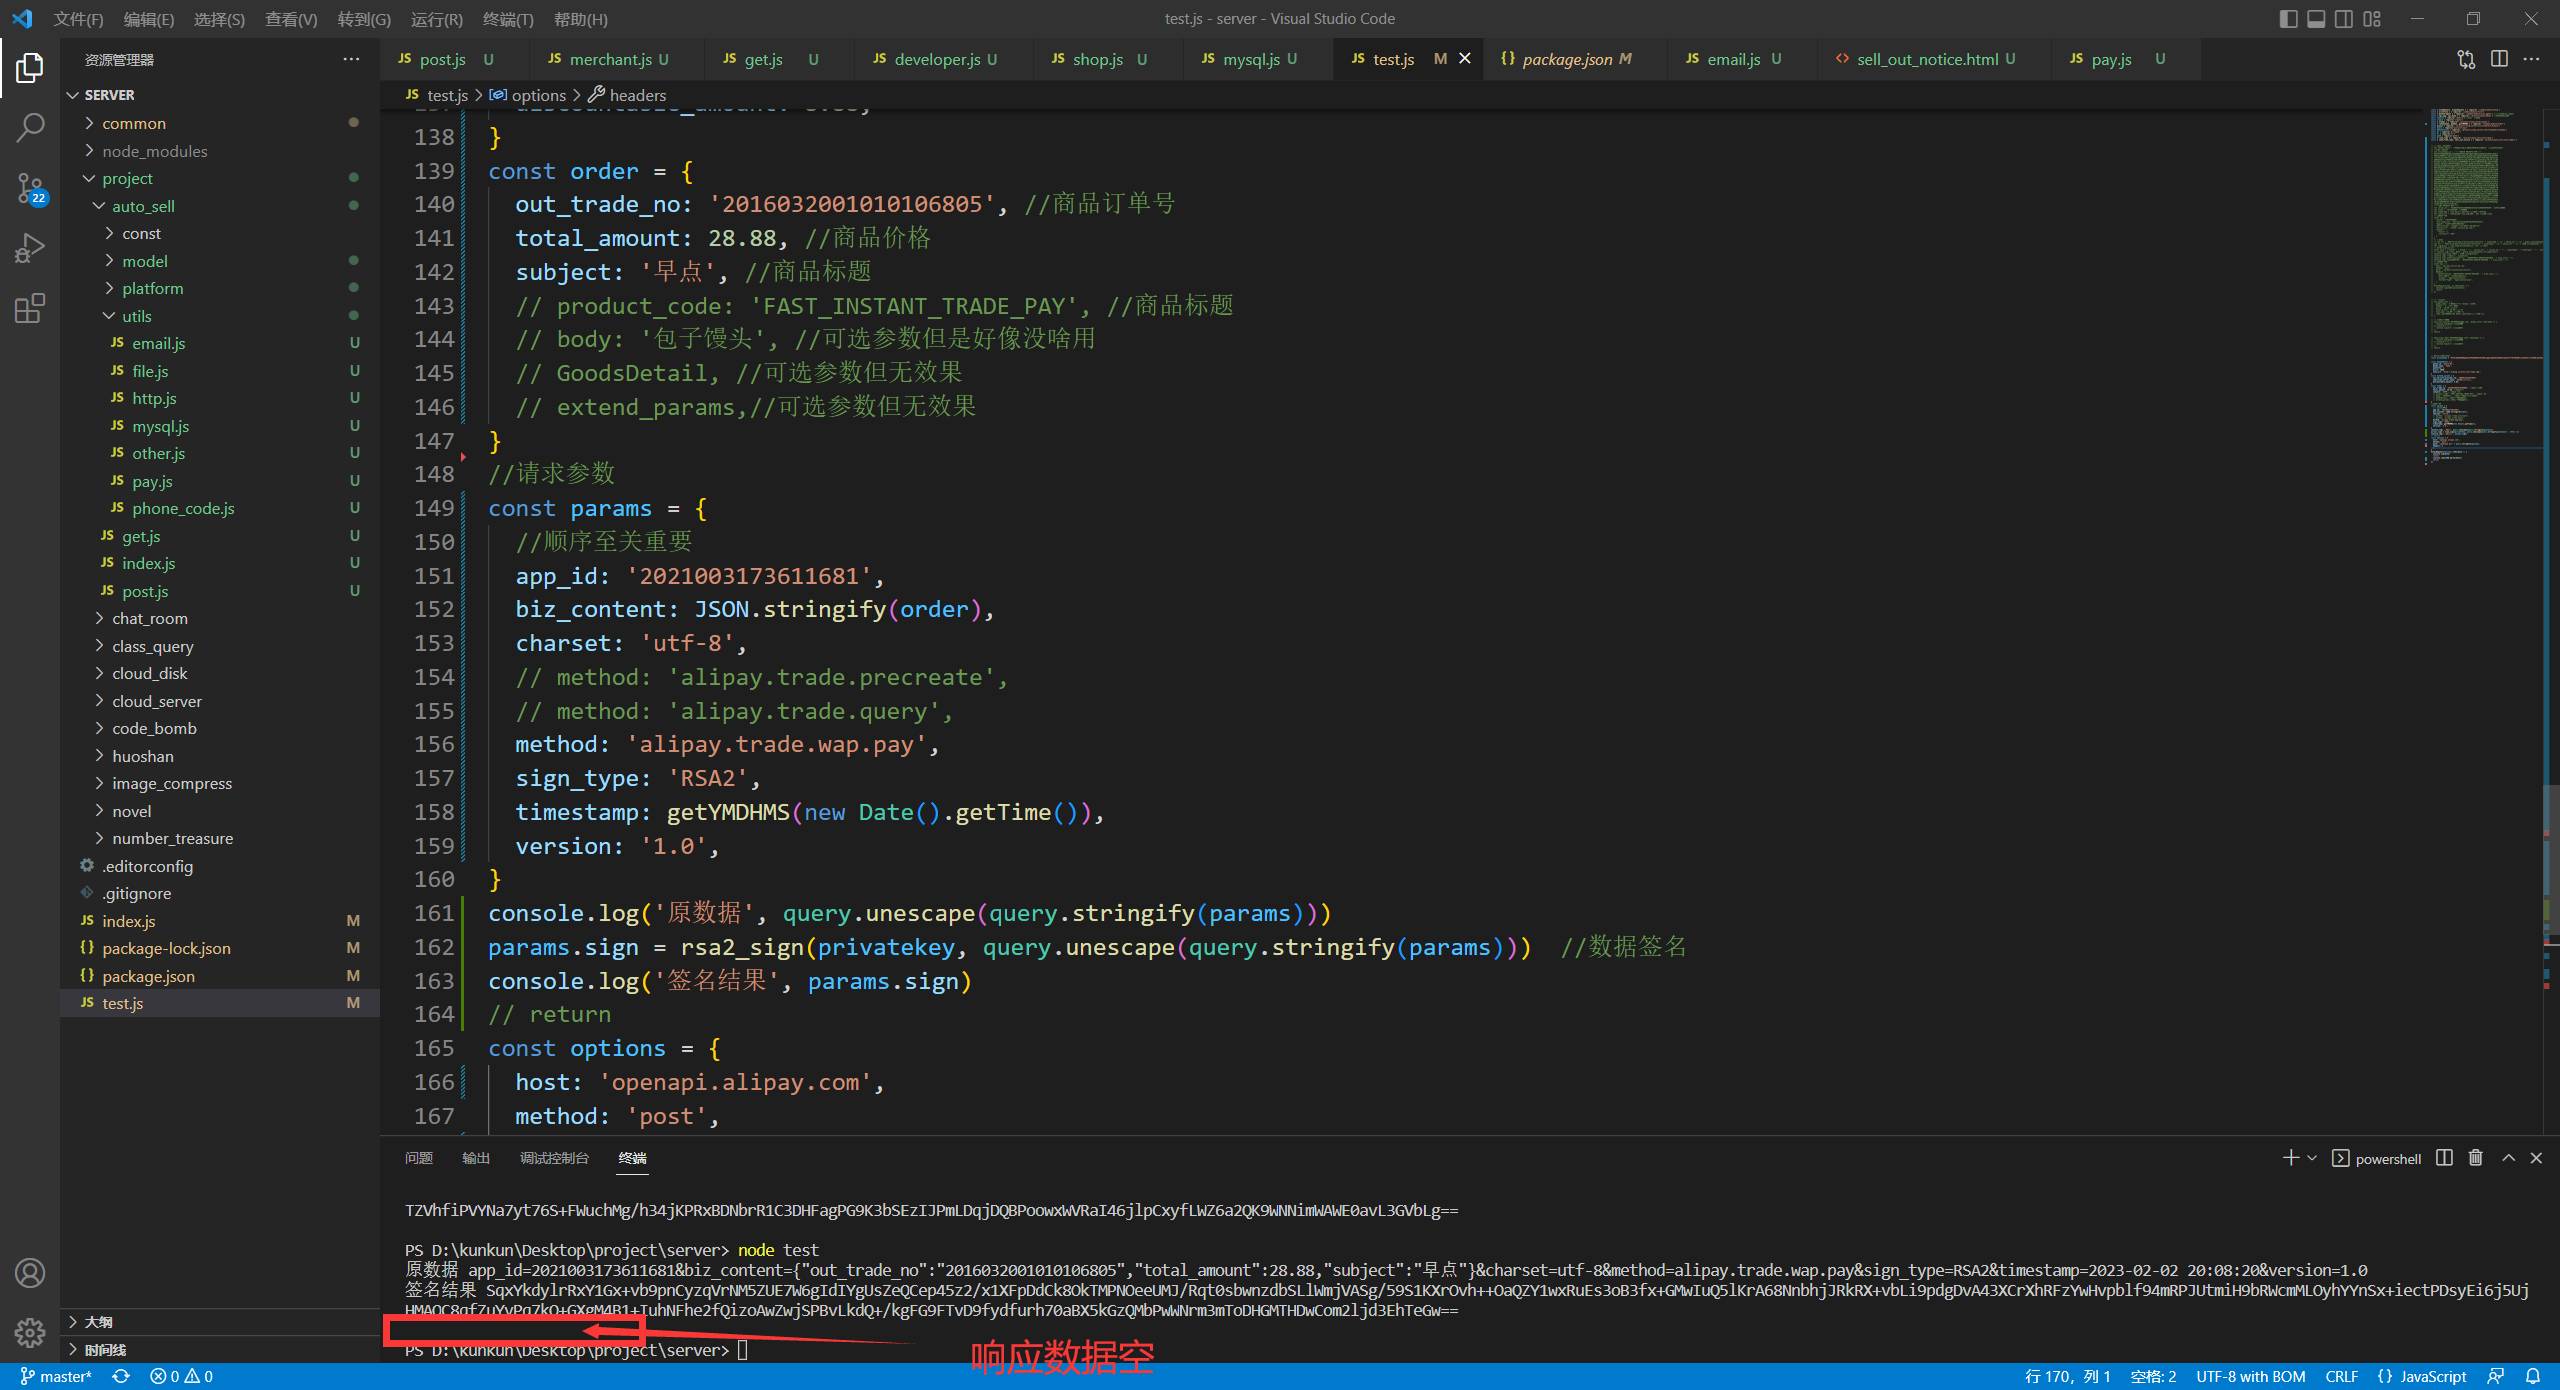Viewport: 2560px width, 1390px height.
Task: Switch to the 终端 terminal panel tab
Action: tap(631, 1157)
